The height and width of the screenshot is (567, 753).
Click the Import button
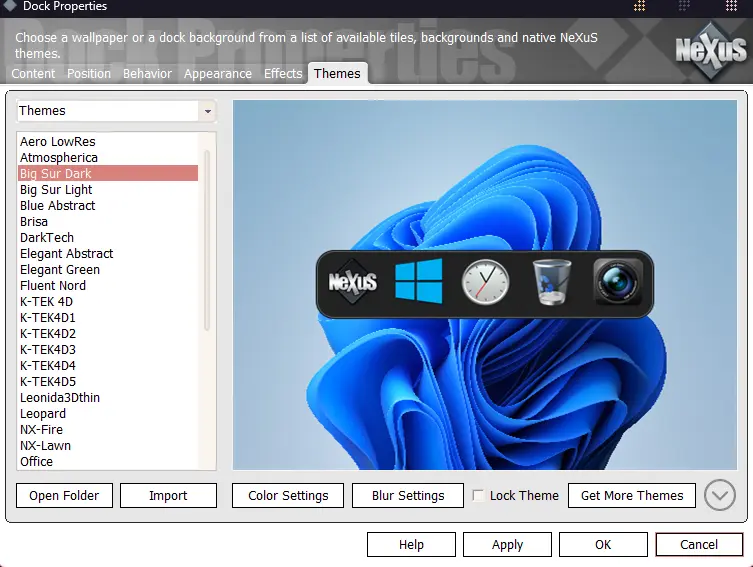coord(168,495)
